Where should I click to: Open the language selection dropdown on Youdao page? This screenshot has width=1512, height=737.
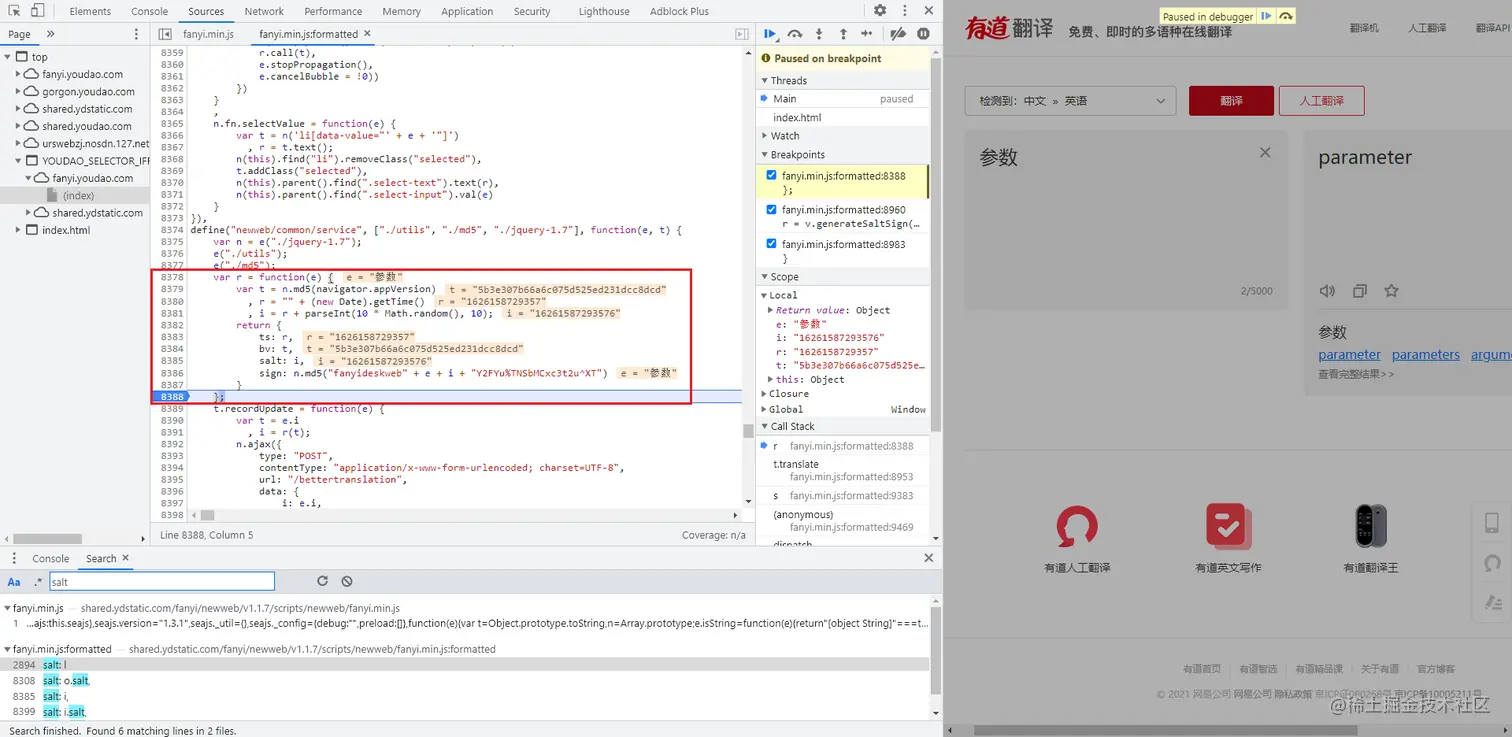click(1070, 101)
